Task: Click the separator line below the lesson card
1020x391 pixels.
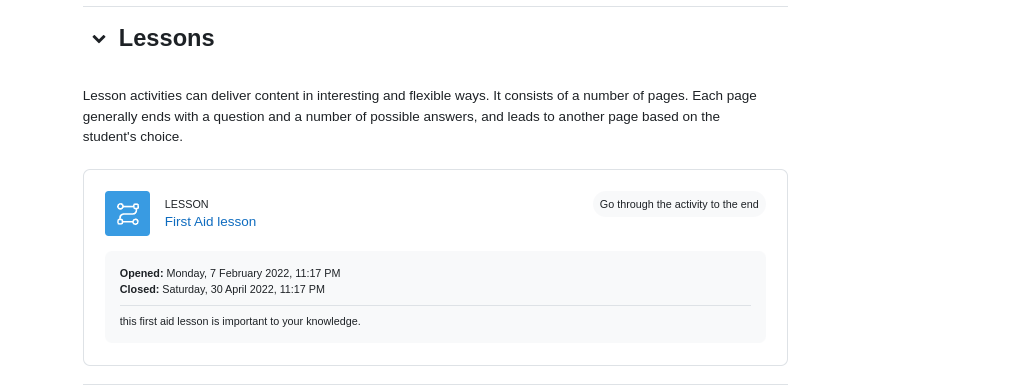Action: click(x=435, y=384)
